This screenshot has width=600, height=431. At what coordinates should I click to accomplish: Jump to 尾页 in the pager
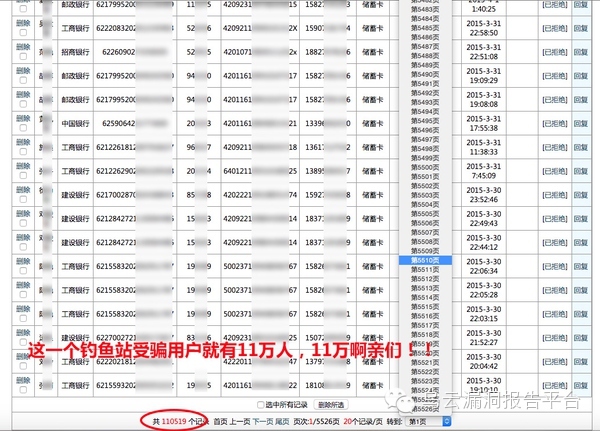pyautogui.click(x=282, y=421)
